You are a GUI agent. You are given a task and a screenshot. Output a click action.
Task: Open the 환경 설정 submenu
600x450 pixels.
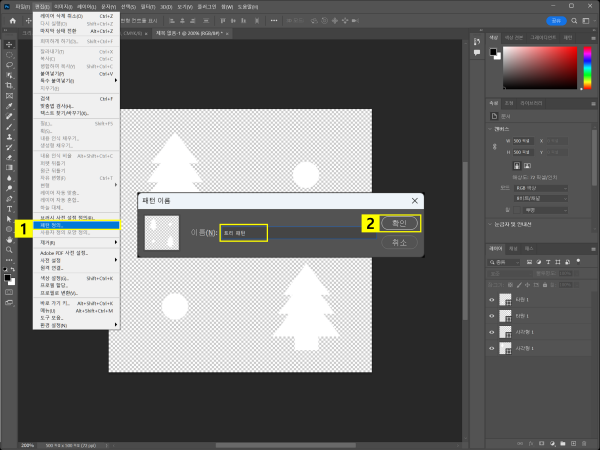pyautogui.click(x=77, y=325)
